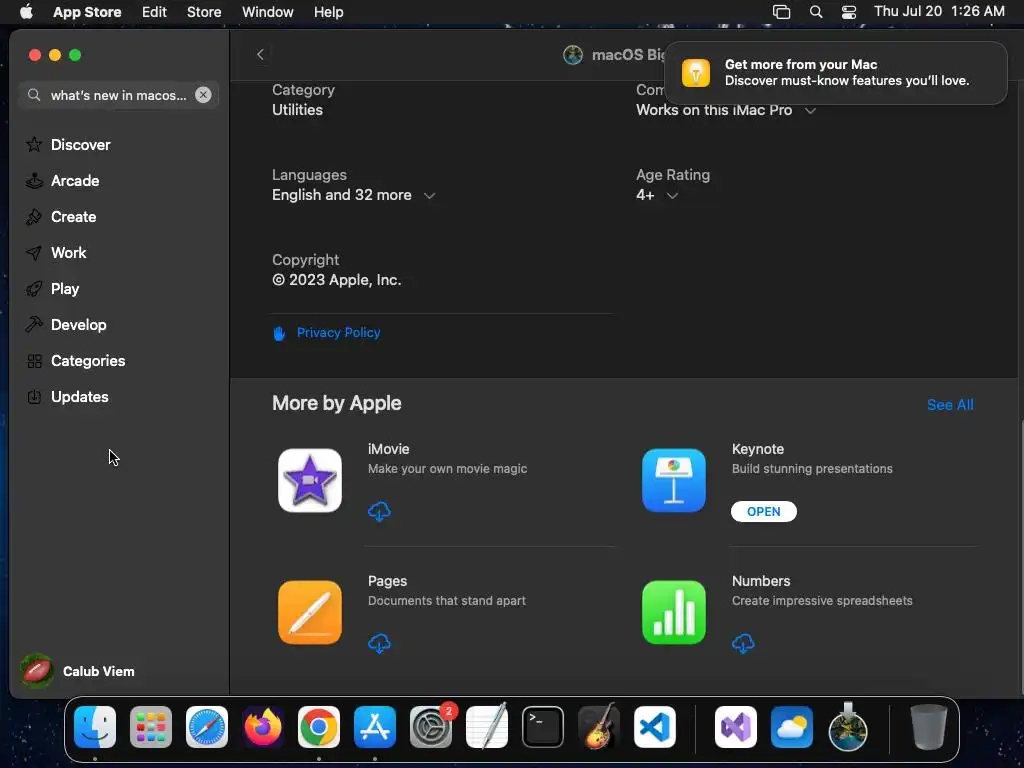Open the Store menu
This screenshot has width=1024, height=768.
click(x=204, y=12)
